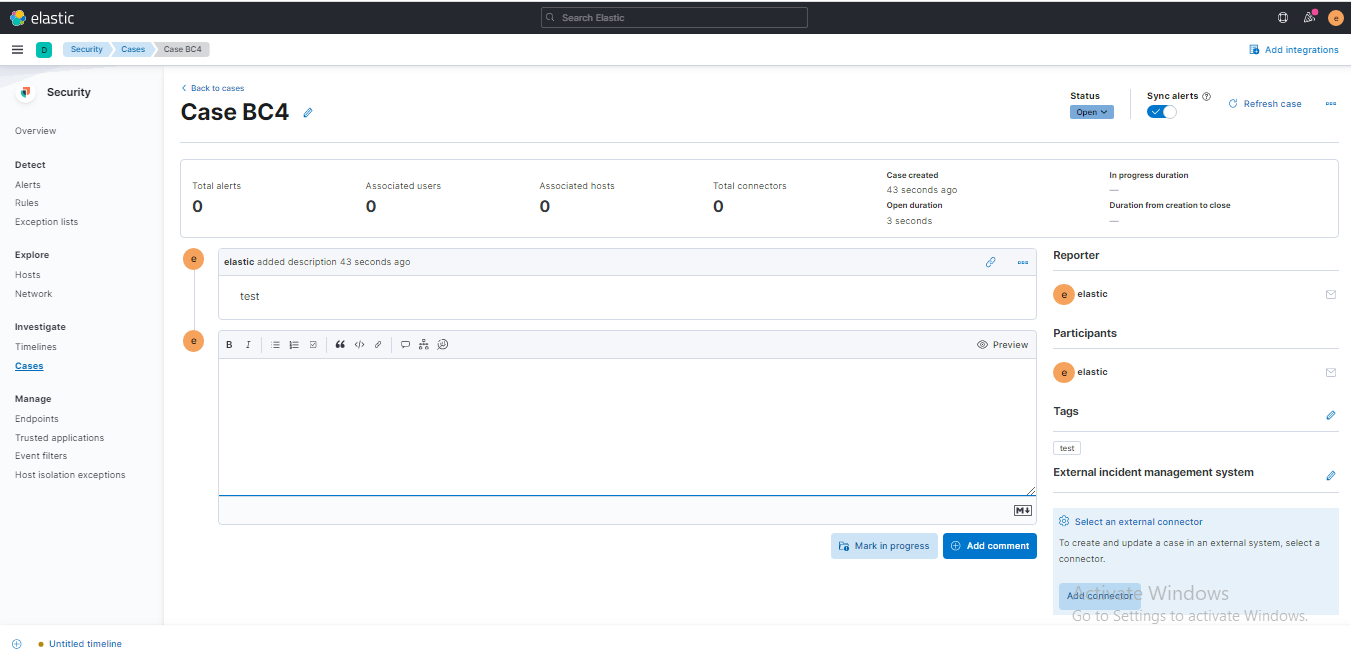The width and height of the screenshot is (1351, 657).
Task: Open description actions ellipsis menu
Action: coord(1022,262)
